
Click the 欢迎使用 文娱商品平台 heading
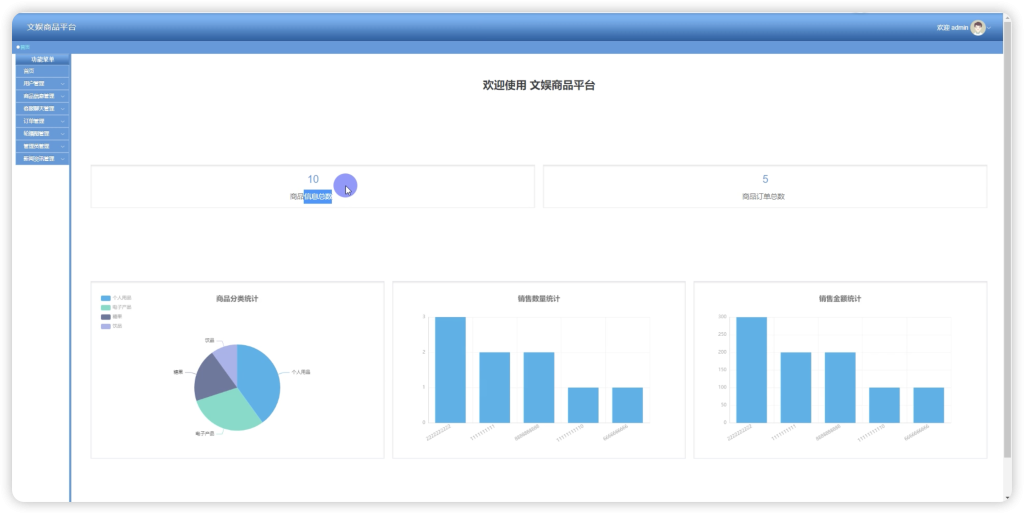(x=539, y=85)
